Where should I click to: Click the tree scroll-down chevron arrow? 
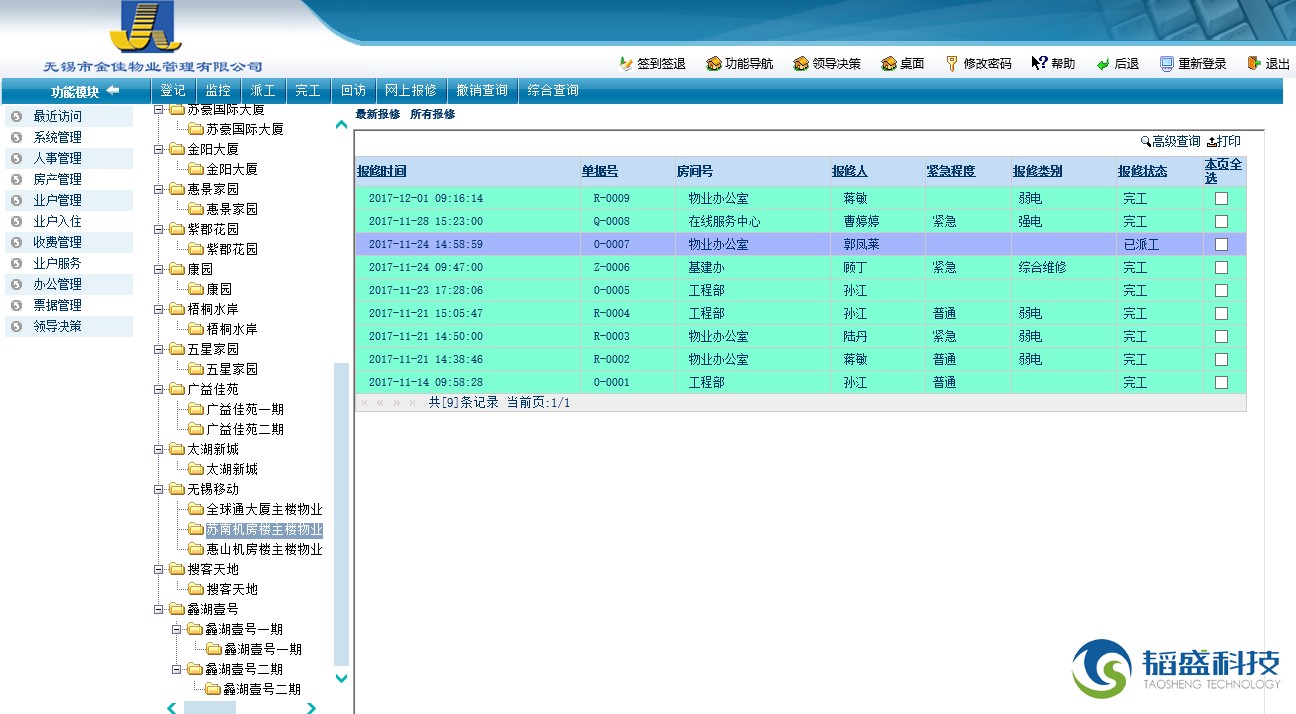point(341,678)
